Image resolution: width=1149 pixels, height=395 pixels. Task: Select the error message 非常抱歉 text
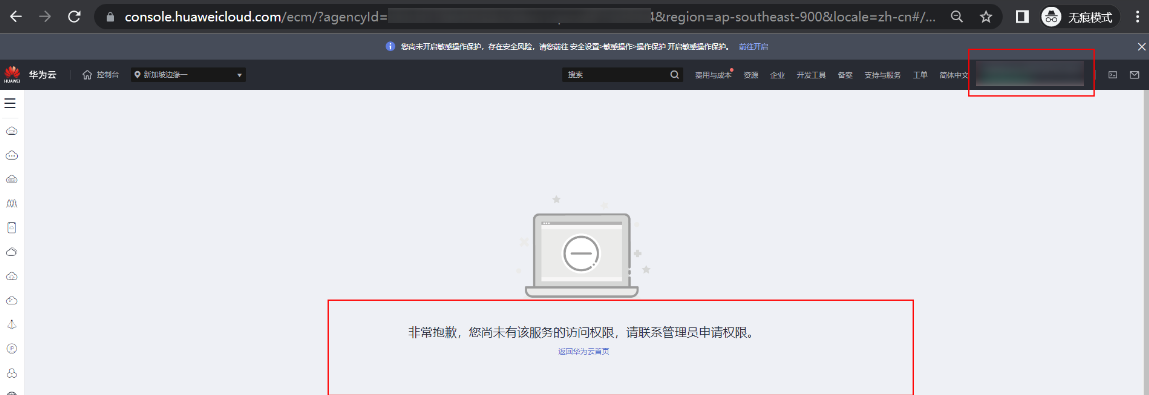pyautogui.click(x=583, y=332)
